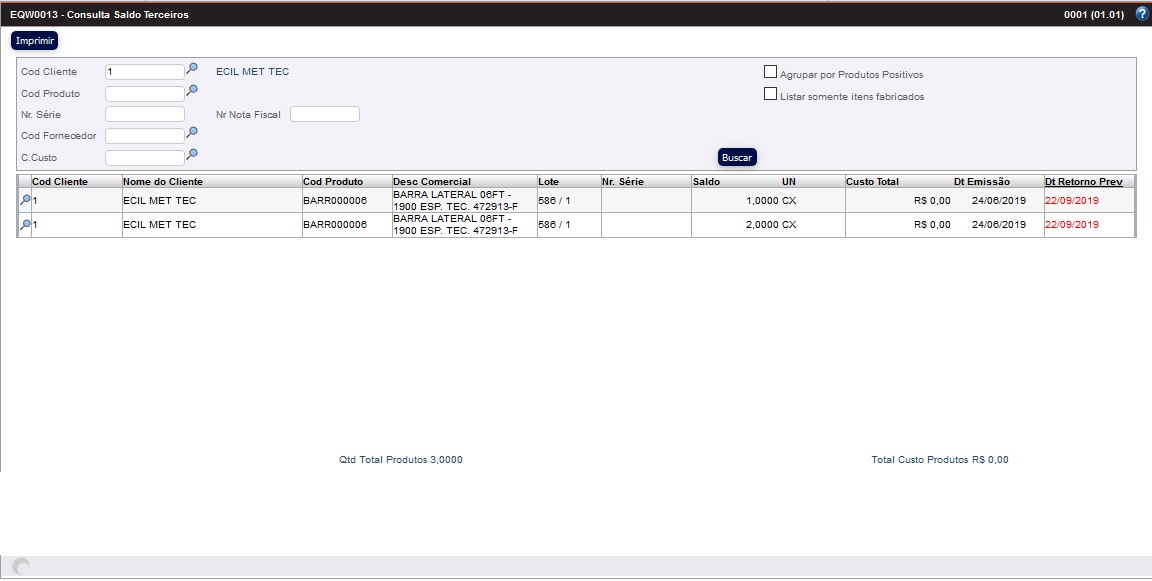Click the C.Custo lookup magnifier icon

[x=192, y=154]
